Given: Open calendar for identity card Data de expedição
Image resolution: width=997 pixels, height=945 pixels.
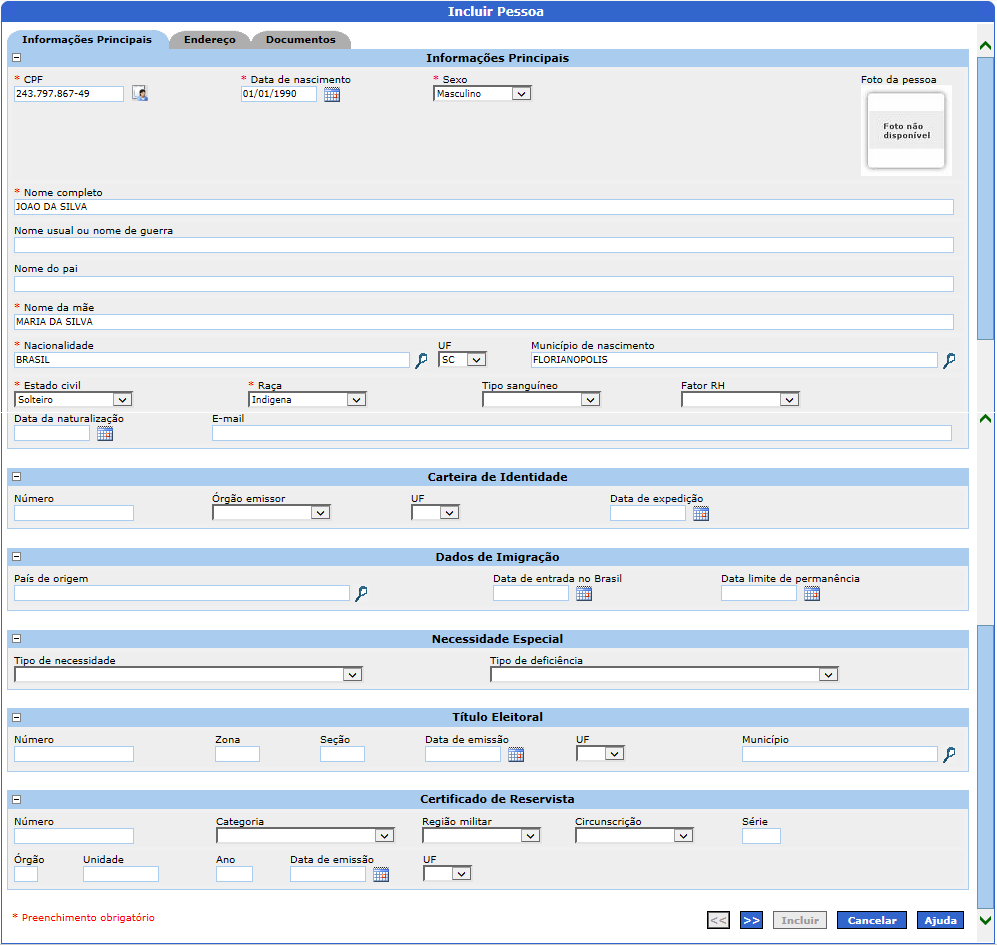Looking at the screenshot, I should pyautogui.click(x=701, y=513).
